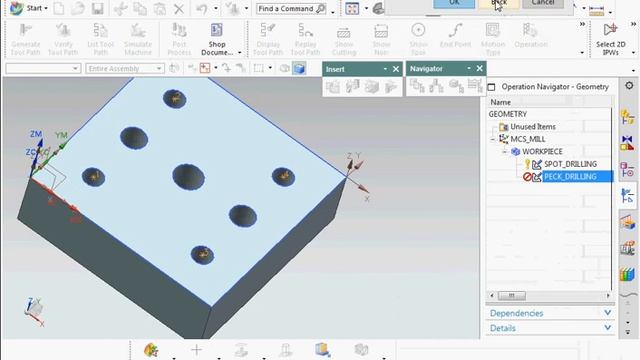The width and height of the screenshot is (640, 360).
Task: Click the Cut scissors icon
Action: [120, 8]
